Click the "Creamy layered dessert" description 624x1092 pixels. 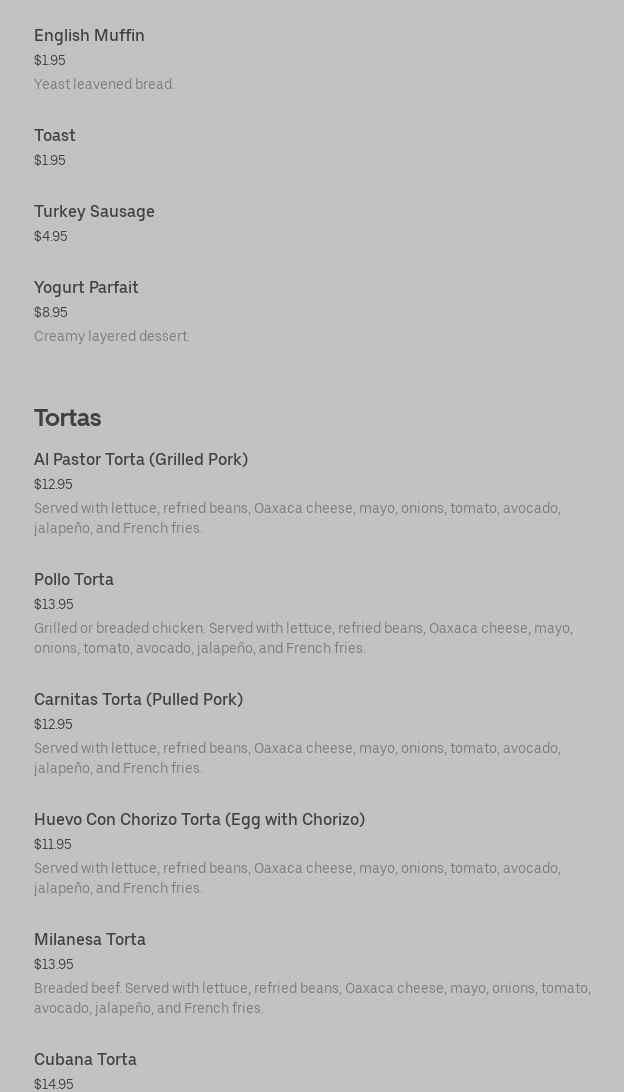[x=111, y=336]
